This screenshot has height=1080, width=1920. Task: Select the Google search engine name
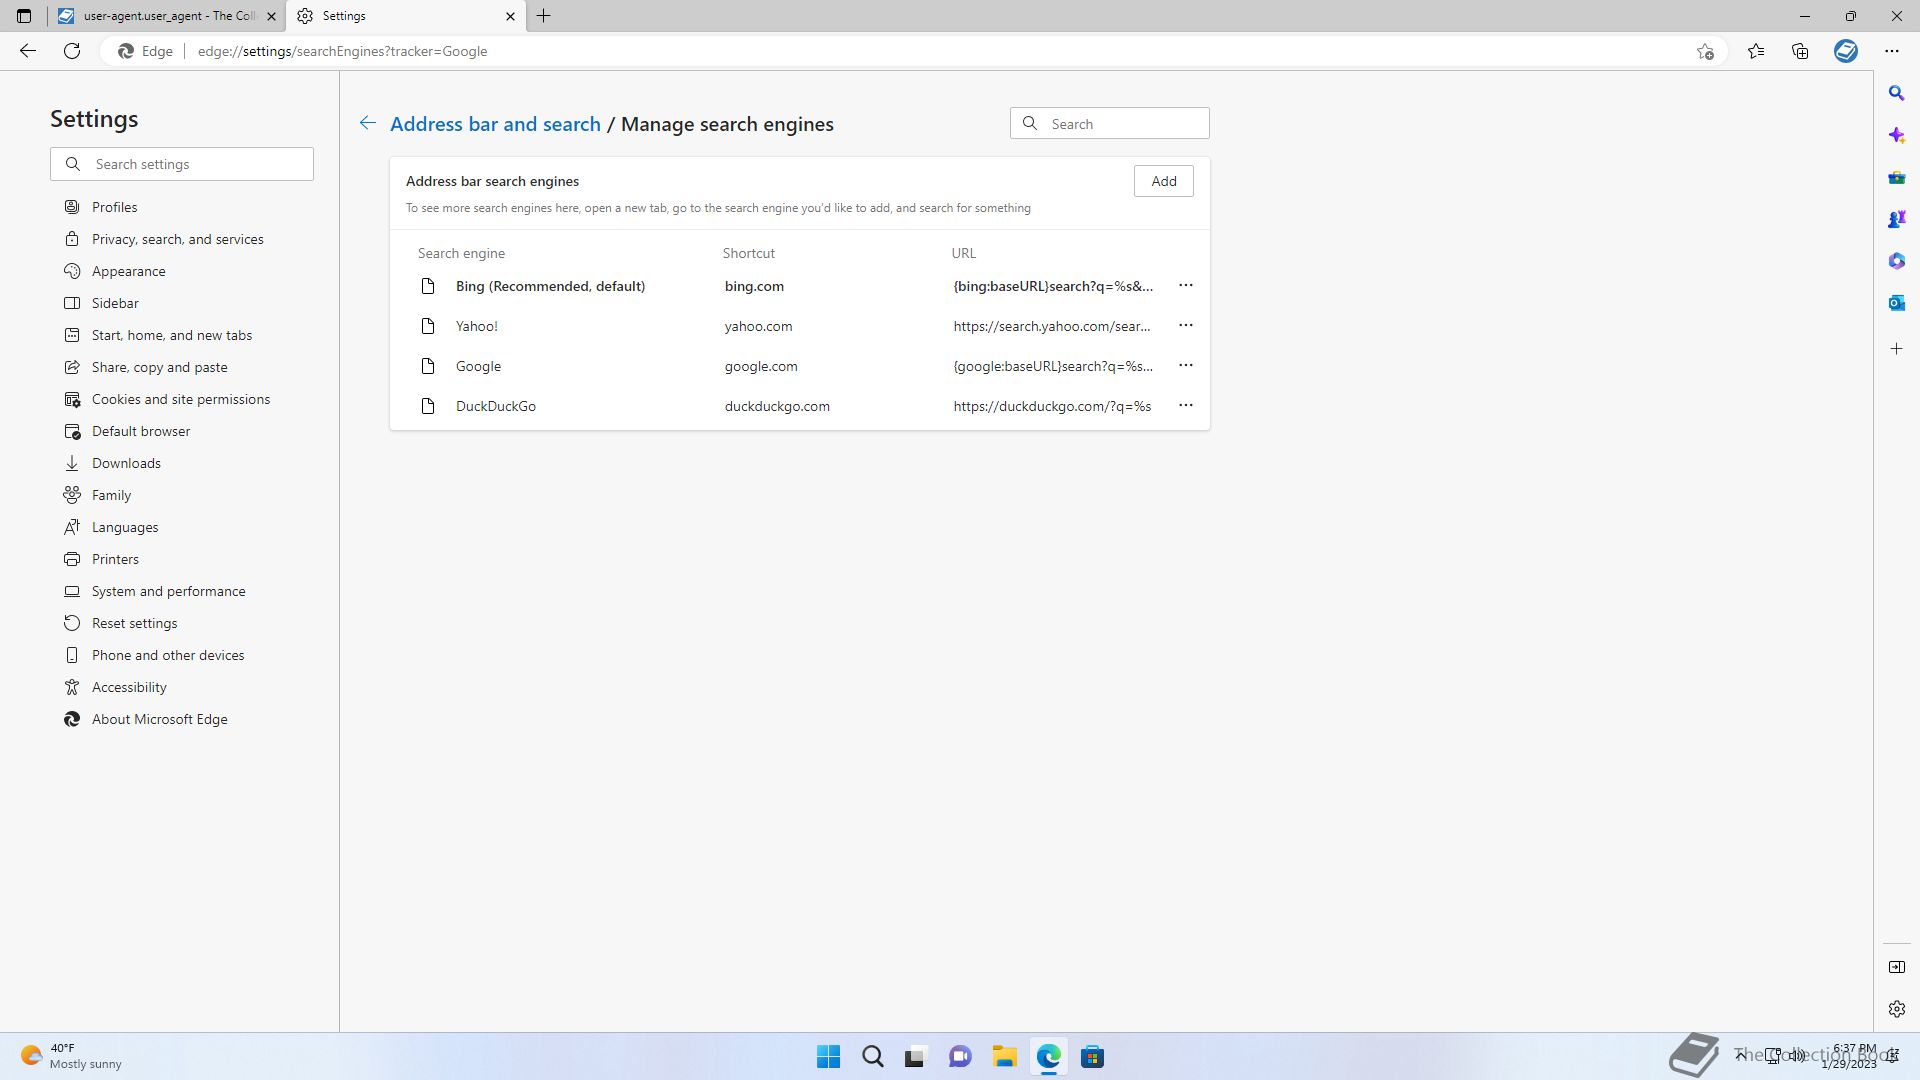[x=478, y=366]
